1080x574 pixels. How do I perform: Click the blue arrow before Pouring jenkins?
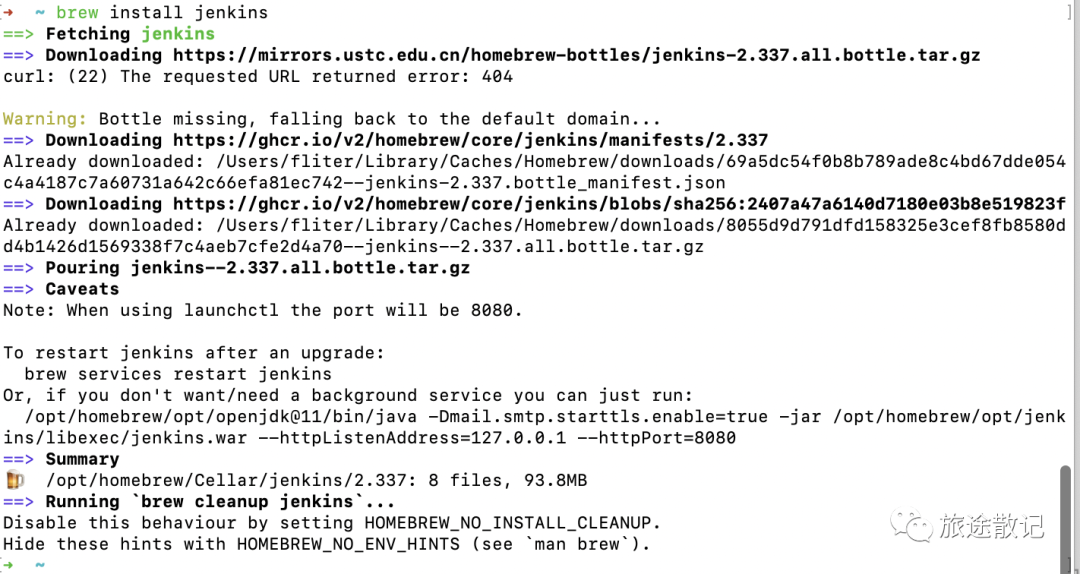(x=19, y=267)
